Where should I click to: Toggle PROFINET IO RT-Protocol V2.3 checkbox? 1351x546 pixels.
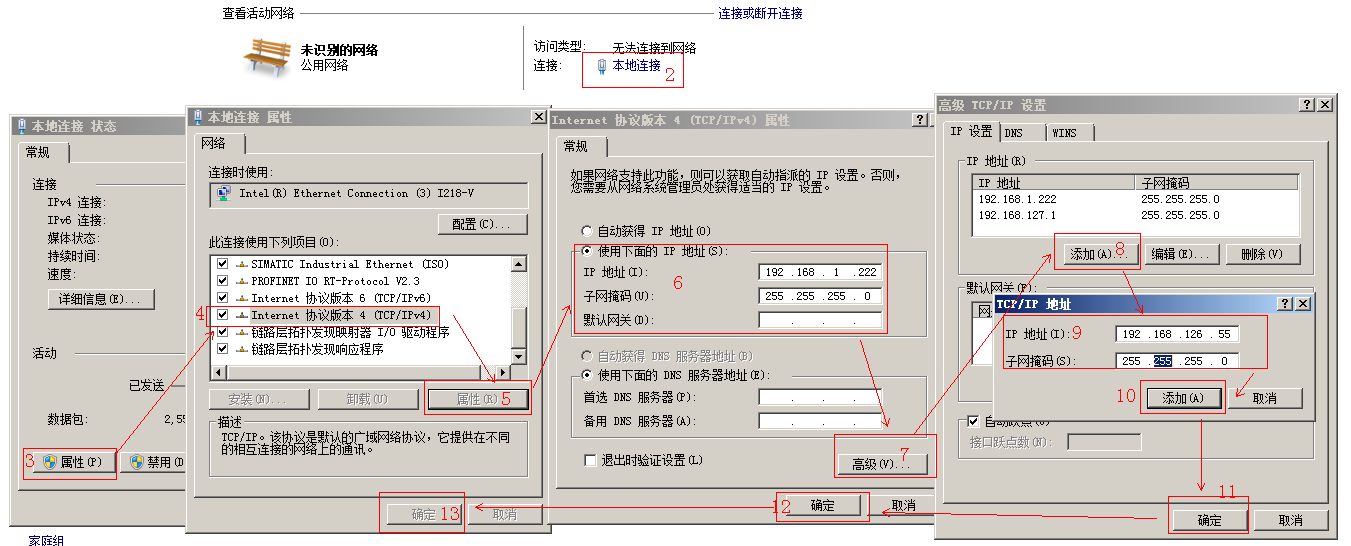click(x=222, y=281)
